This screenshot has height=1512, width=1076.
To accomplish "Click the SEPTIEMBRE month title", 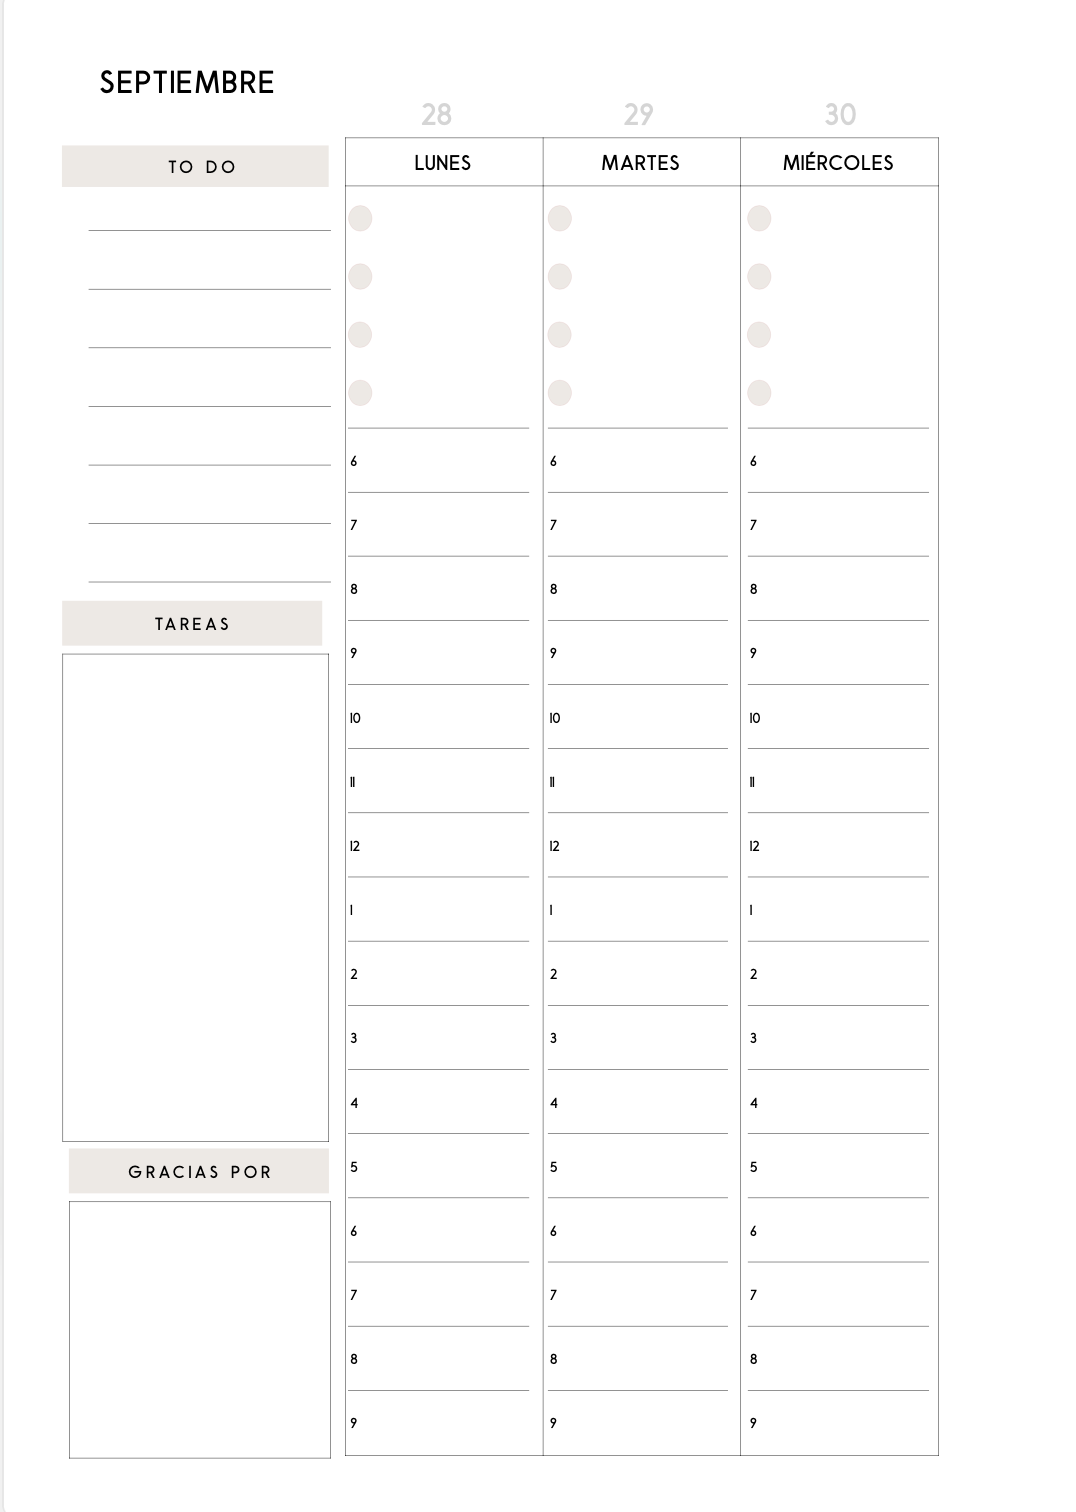I will [187, 83].
